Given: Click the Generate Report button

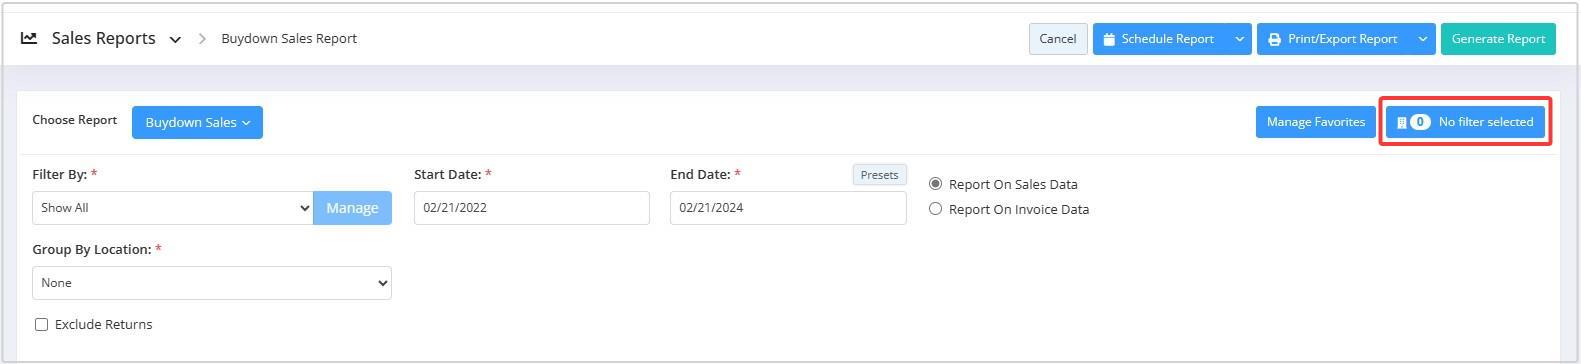Looking at the screenshot, I should (1498, 39).
